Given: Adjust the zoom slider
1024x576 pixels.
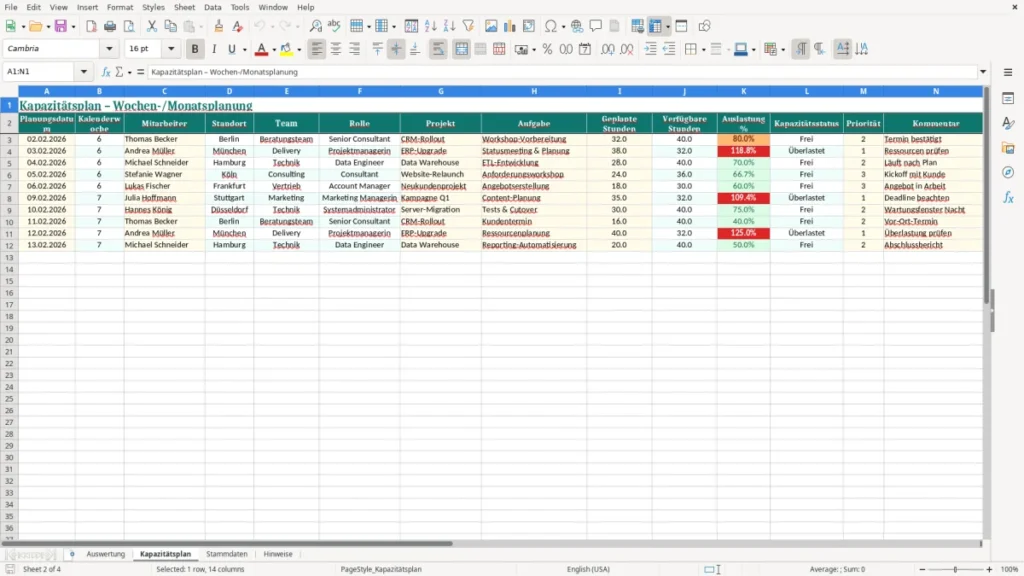Looking at the screenshot, I should click(x=955, y=569).
